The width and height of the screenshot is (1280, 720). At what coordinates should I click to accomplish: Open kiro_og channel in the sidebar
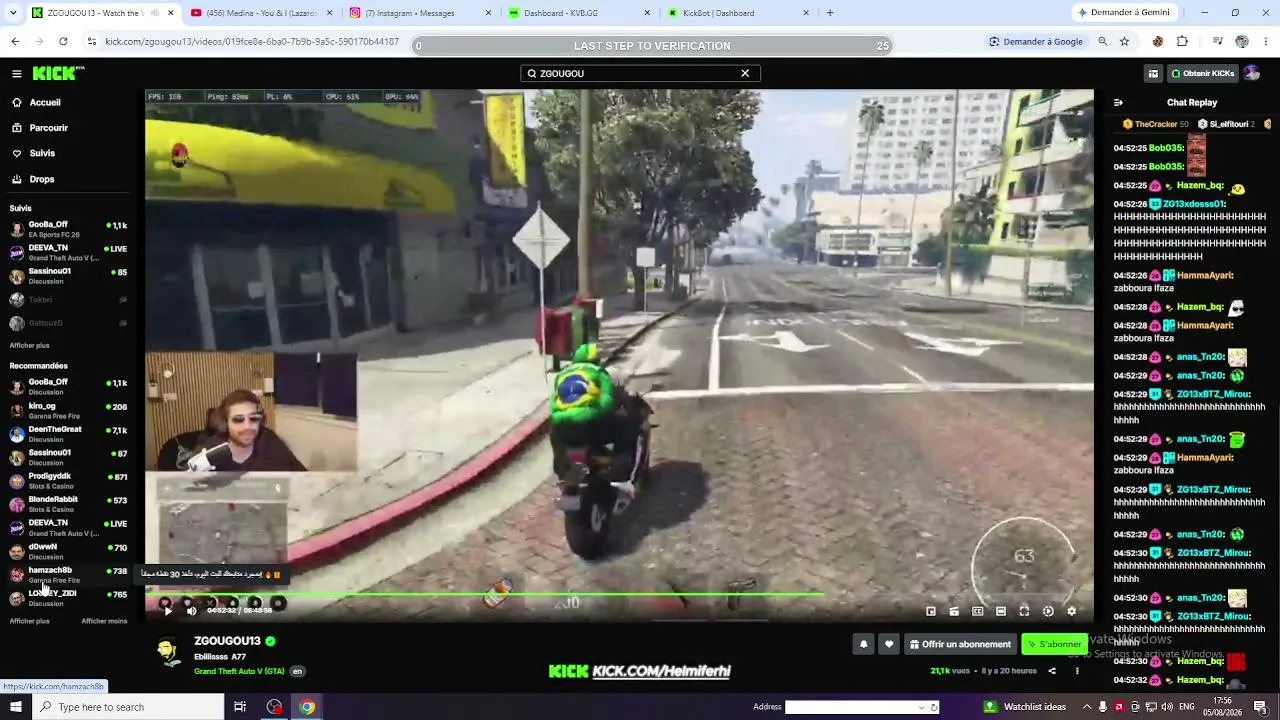click(68, 410)
